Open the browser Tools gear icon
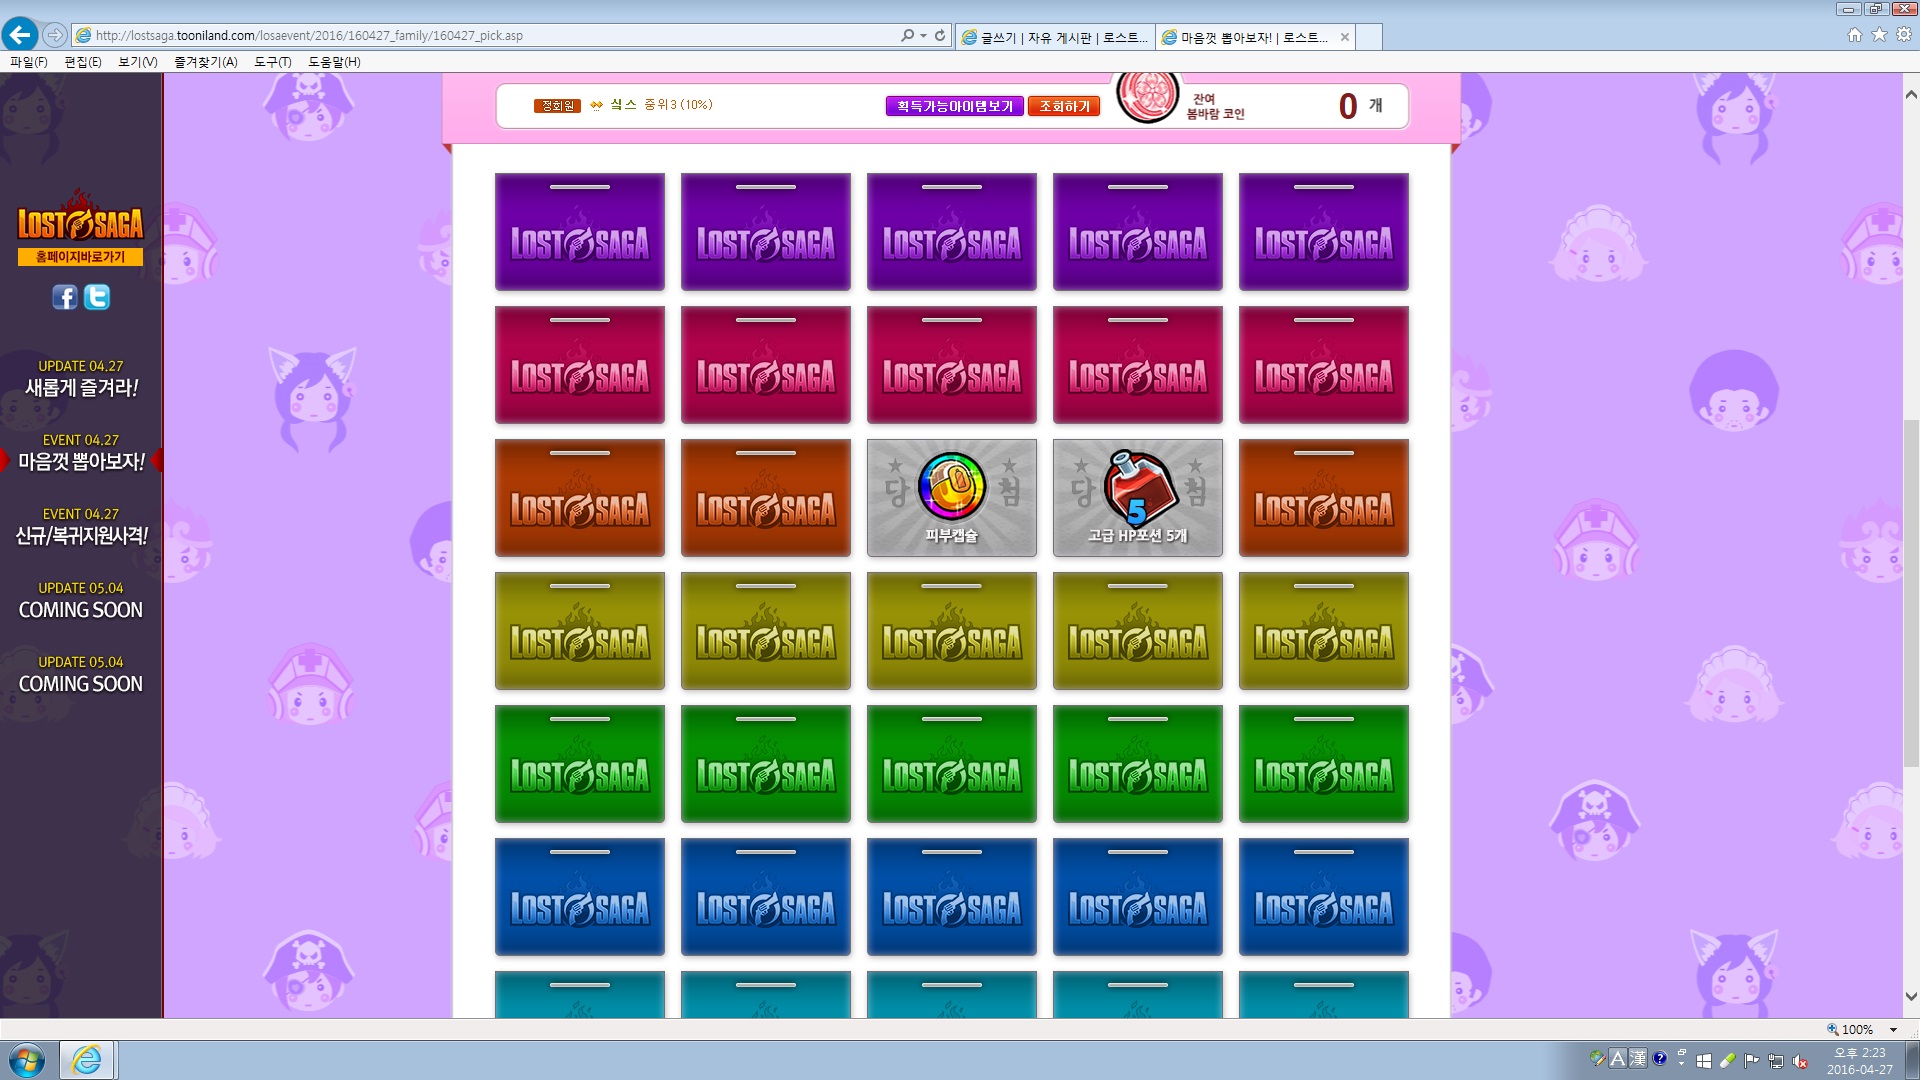1920x1080 pixels. (x=1904, y=35)
